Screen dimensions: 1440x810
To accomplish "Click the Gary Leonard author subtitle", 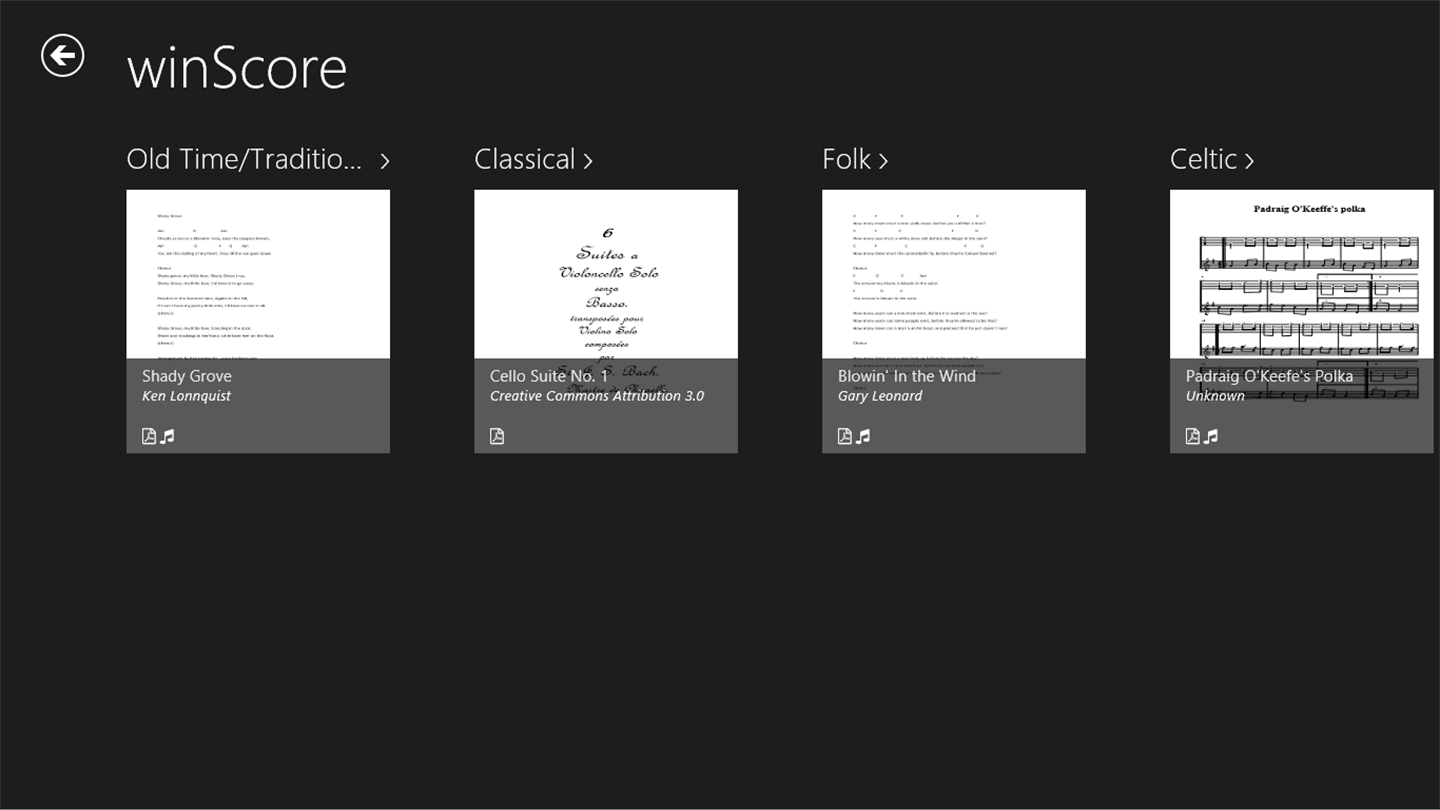I will pyautogui.click(x=880, y=396).
